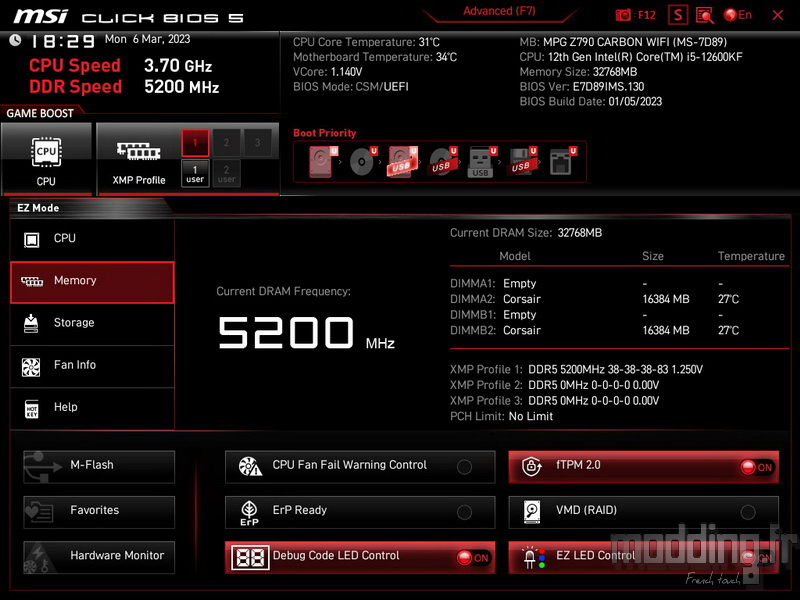Click the MSI logo
Image resolution: width=800 pixels, height=600 pixels.
40,17
